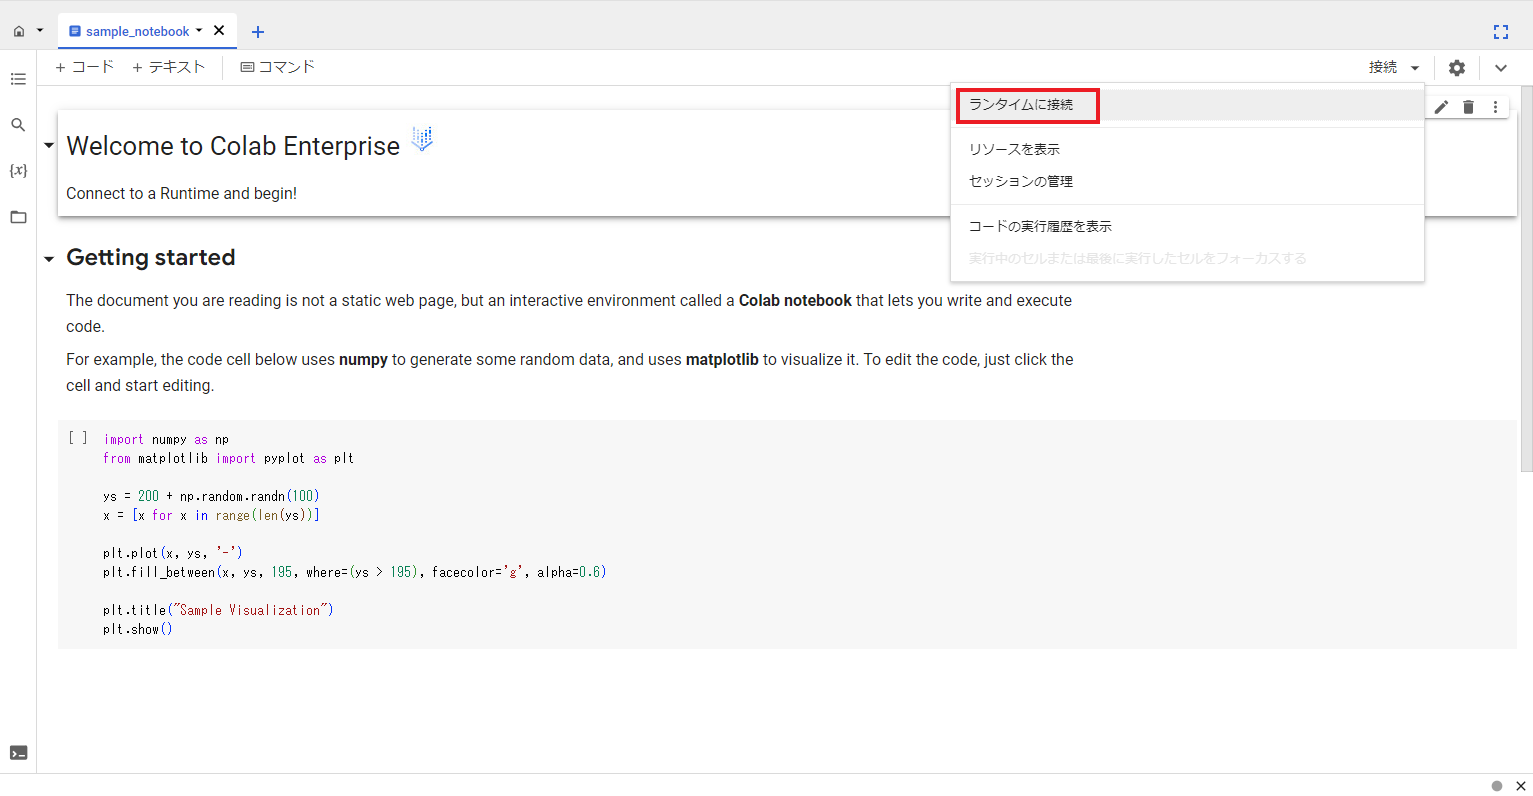Click the import numpy as np code line
The image size is (1533, 796).
(166, 439)
